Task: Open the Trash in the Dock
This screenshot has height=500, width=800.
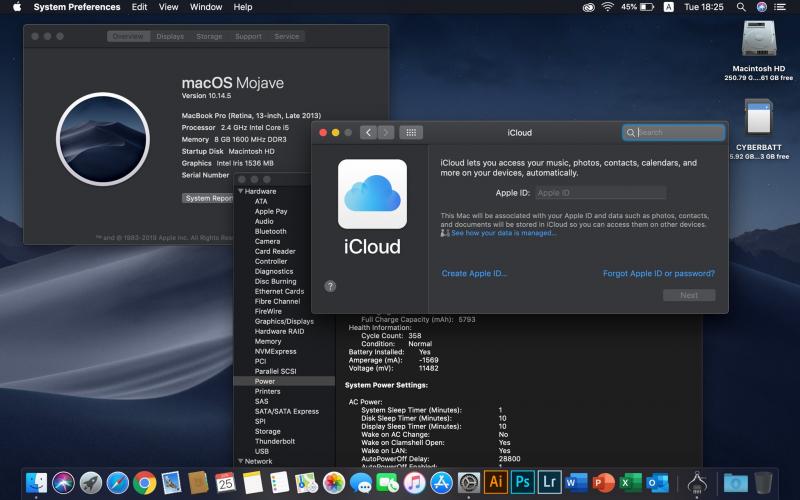Action: (763, 482)
